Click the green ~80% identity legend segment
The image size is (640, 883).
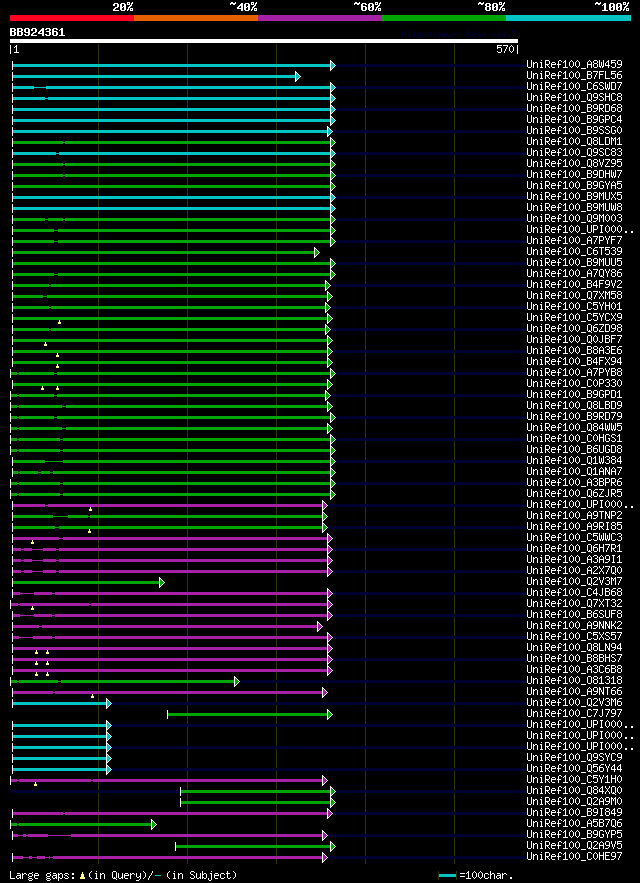pos(444,18)
